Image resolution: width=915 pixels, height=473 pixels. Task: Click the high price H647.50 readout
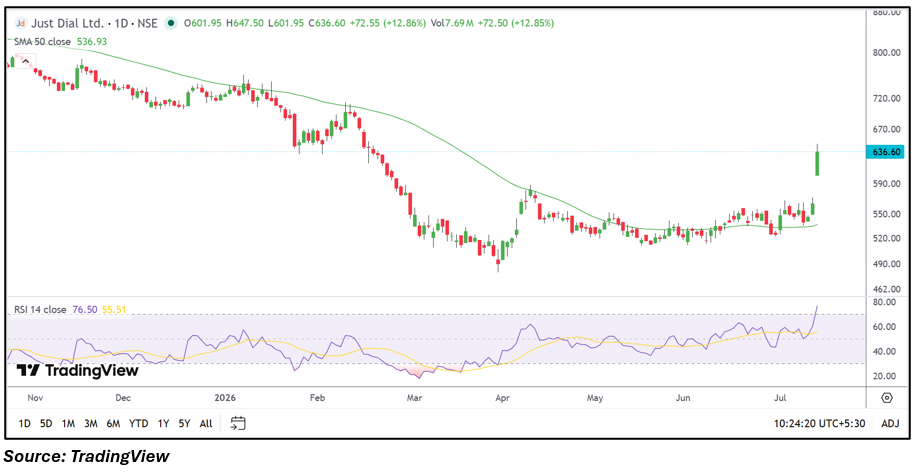(247, 23)
